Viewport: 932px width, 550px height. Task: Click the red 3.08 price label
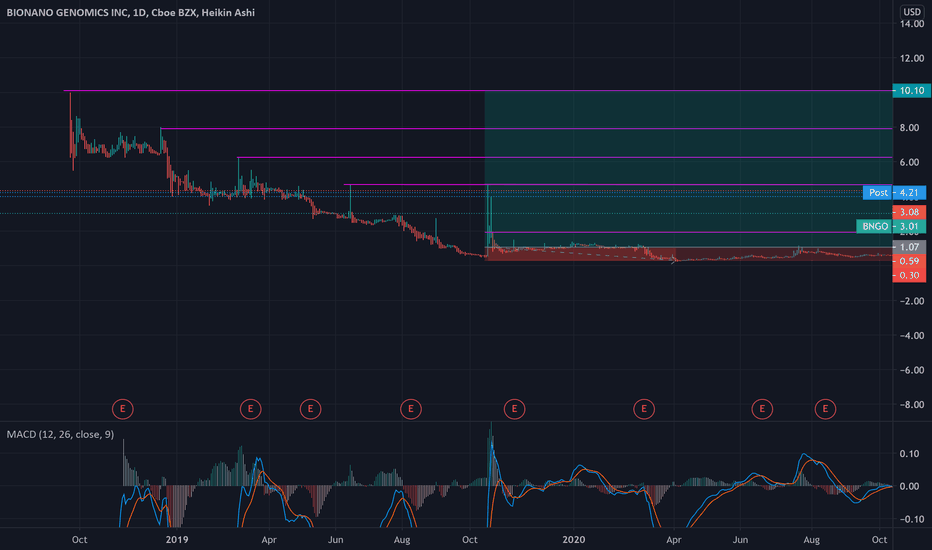pos(909,212)
